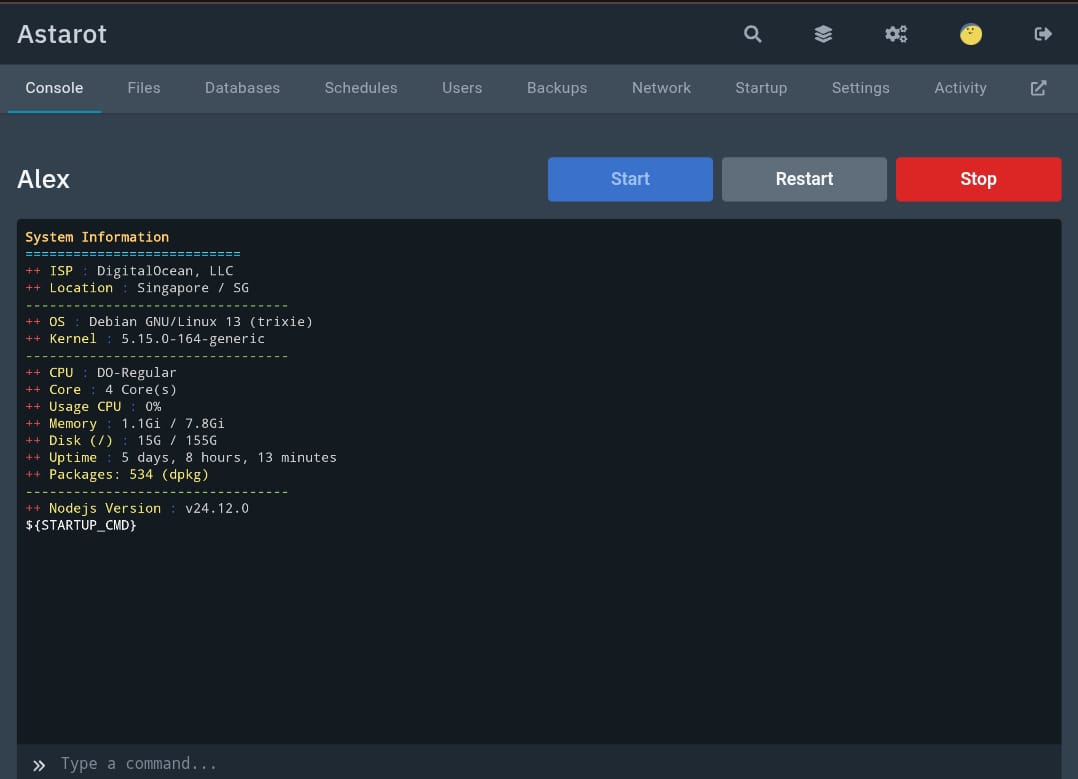Open the server Settings tab
The width and height of the screenshot is (1078, 779).
click(x=860, y=88)
